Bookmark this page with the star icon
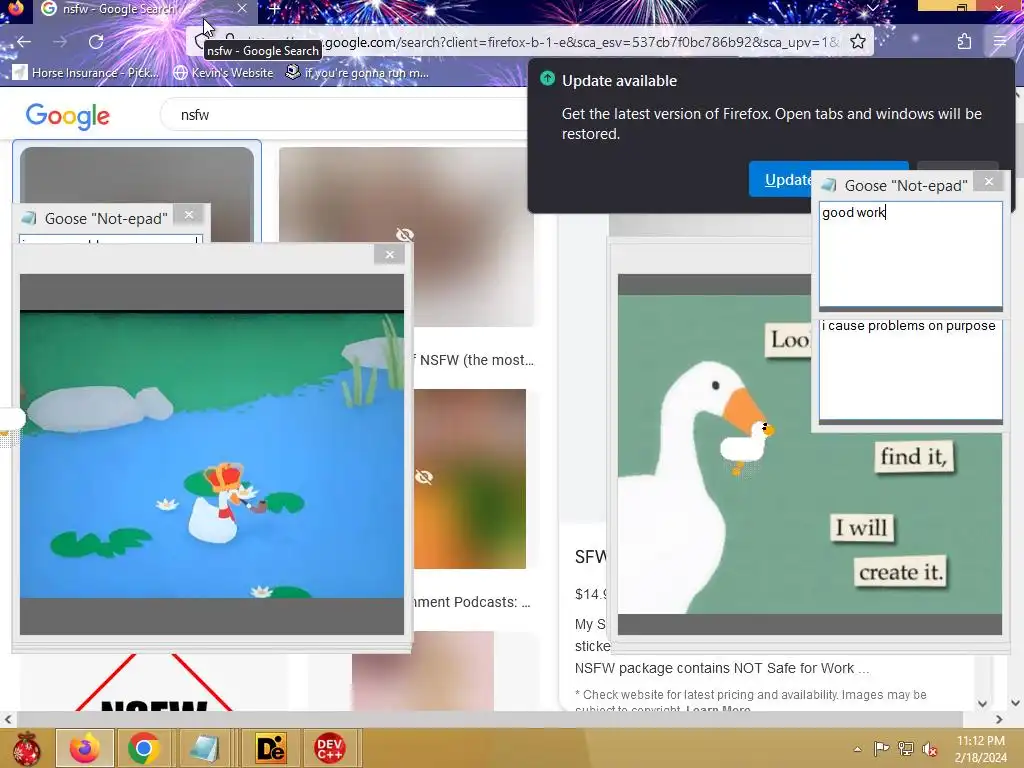This screenshot has width=1024, height=768. (857, 42)
